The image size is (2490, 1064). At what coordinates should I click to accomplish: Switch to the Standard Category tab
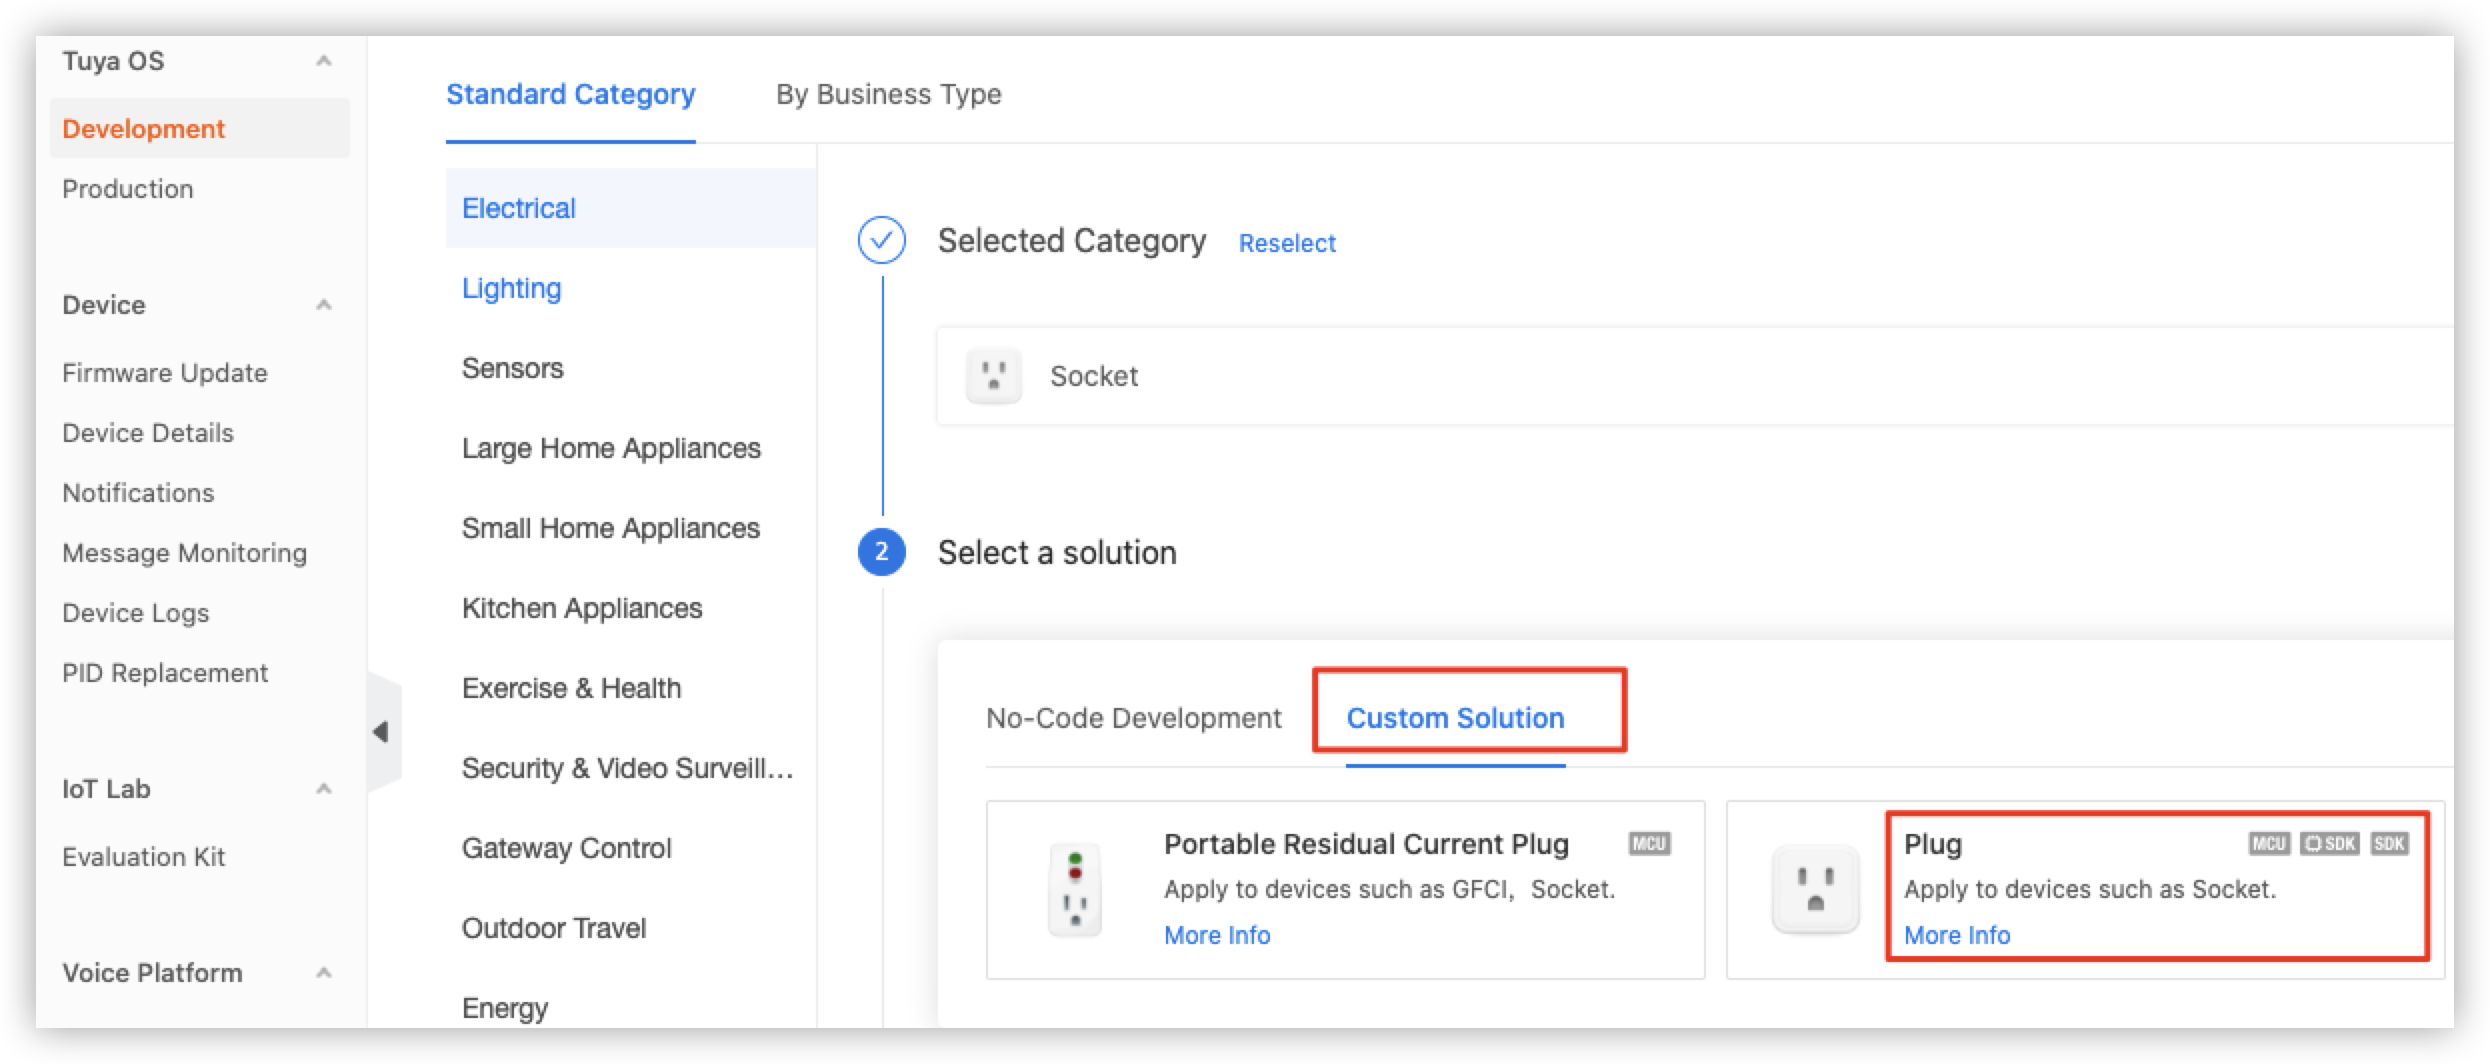click(x=570, y=94)
